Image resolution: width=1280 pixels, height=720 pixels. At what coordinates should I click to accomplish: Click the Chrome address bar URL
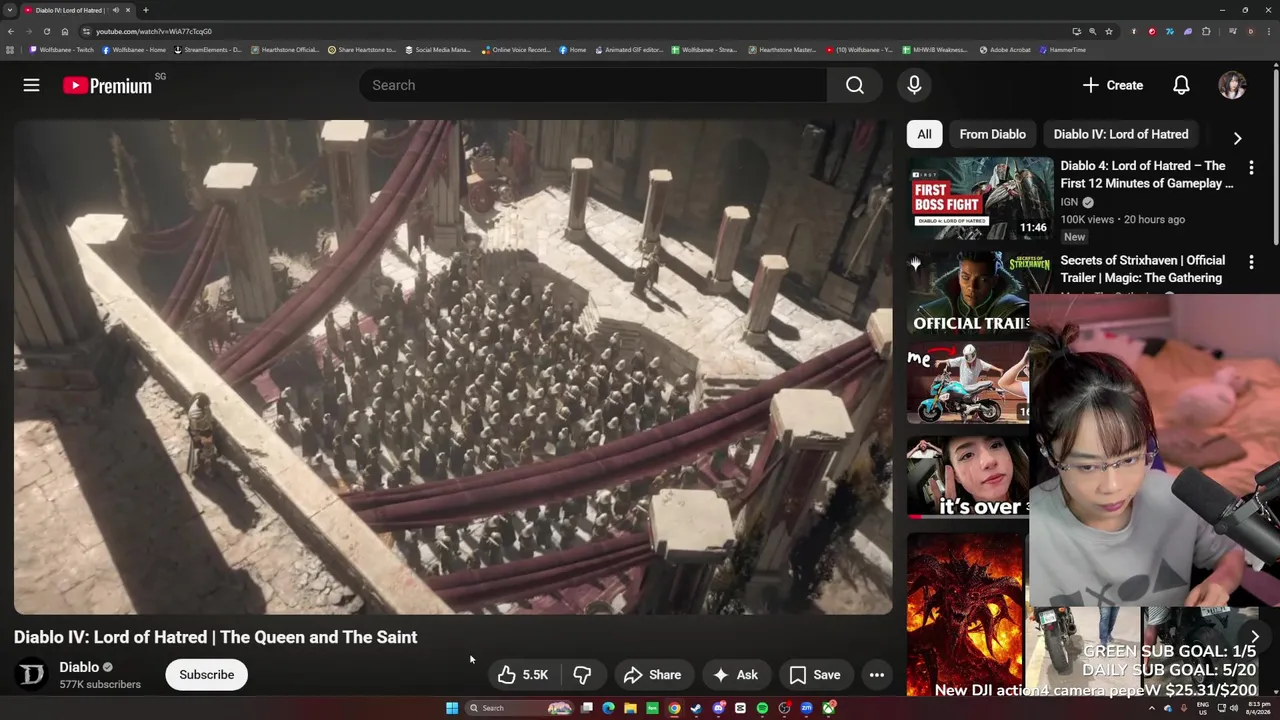(x=154, y=31)
